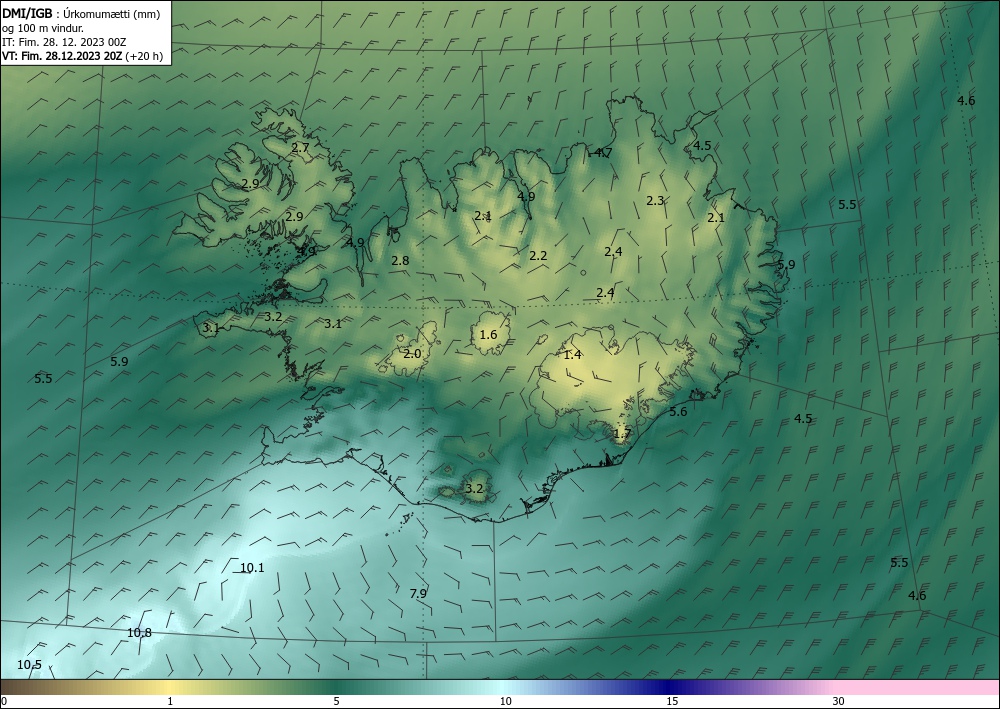Image resolution: width=1000 pixels, height=709 pixels.
Task: Click the 1.4 value on the large glacier
Action: [573, 355]
